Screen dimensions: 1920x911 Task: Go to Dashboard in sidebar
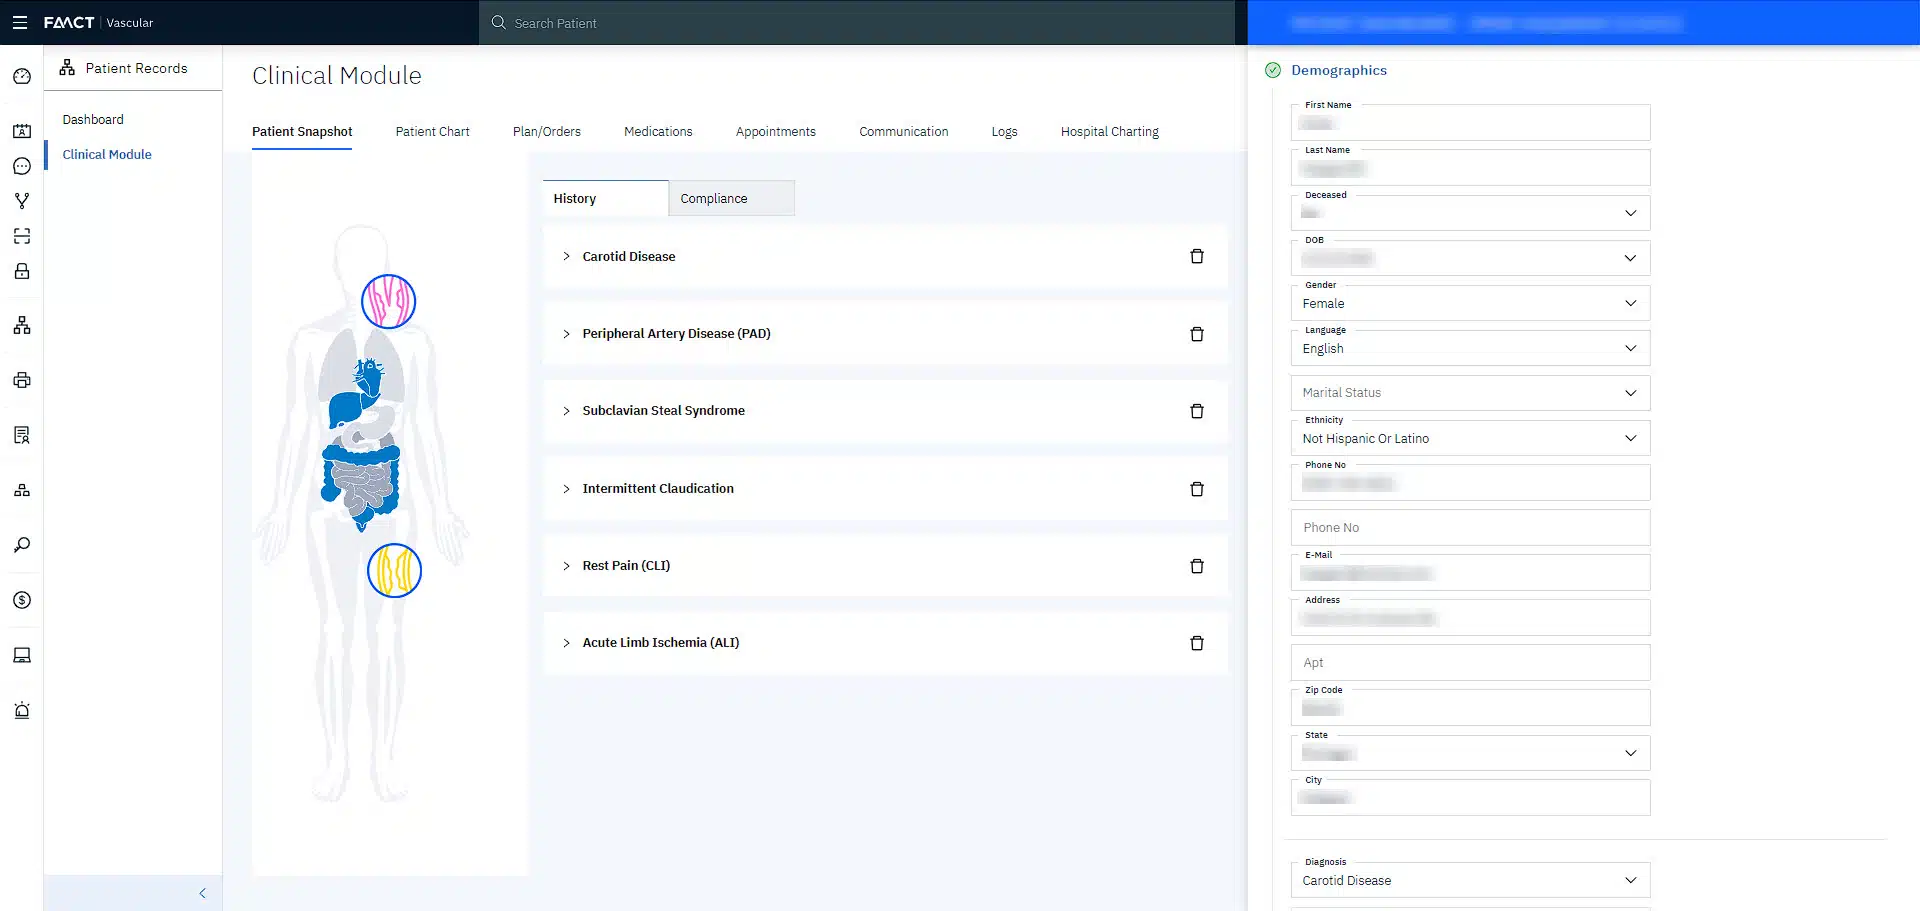tap(93, 119)
